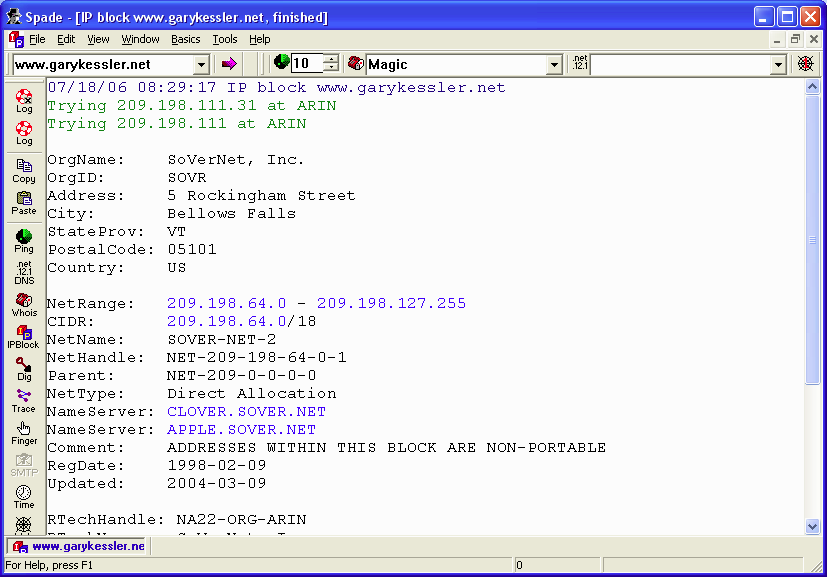Run the Ping tool from sidebar
This screenshot has width=827, height=577.
[x=24, y=242]
